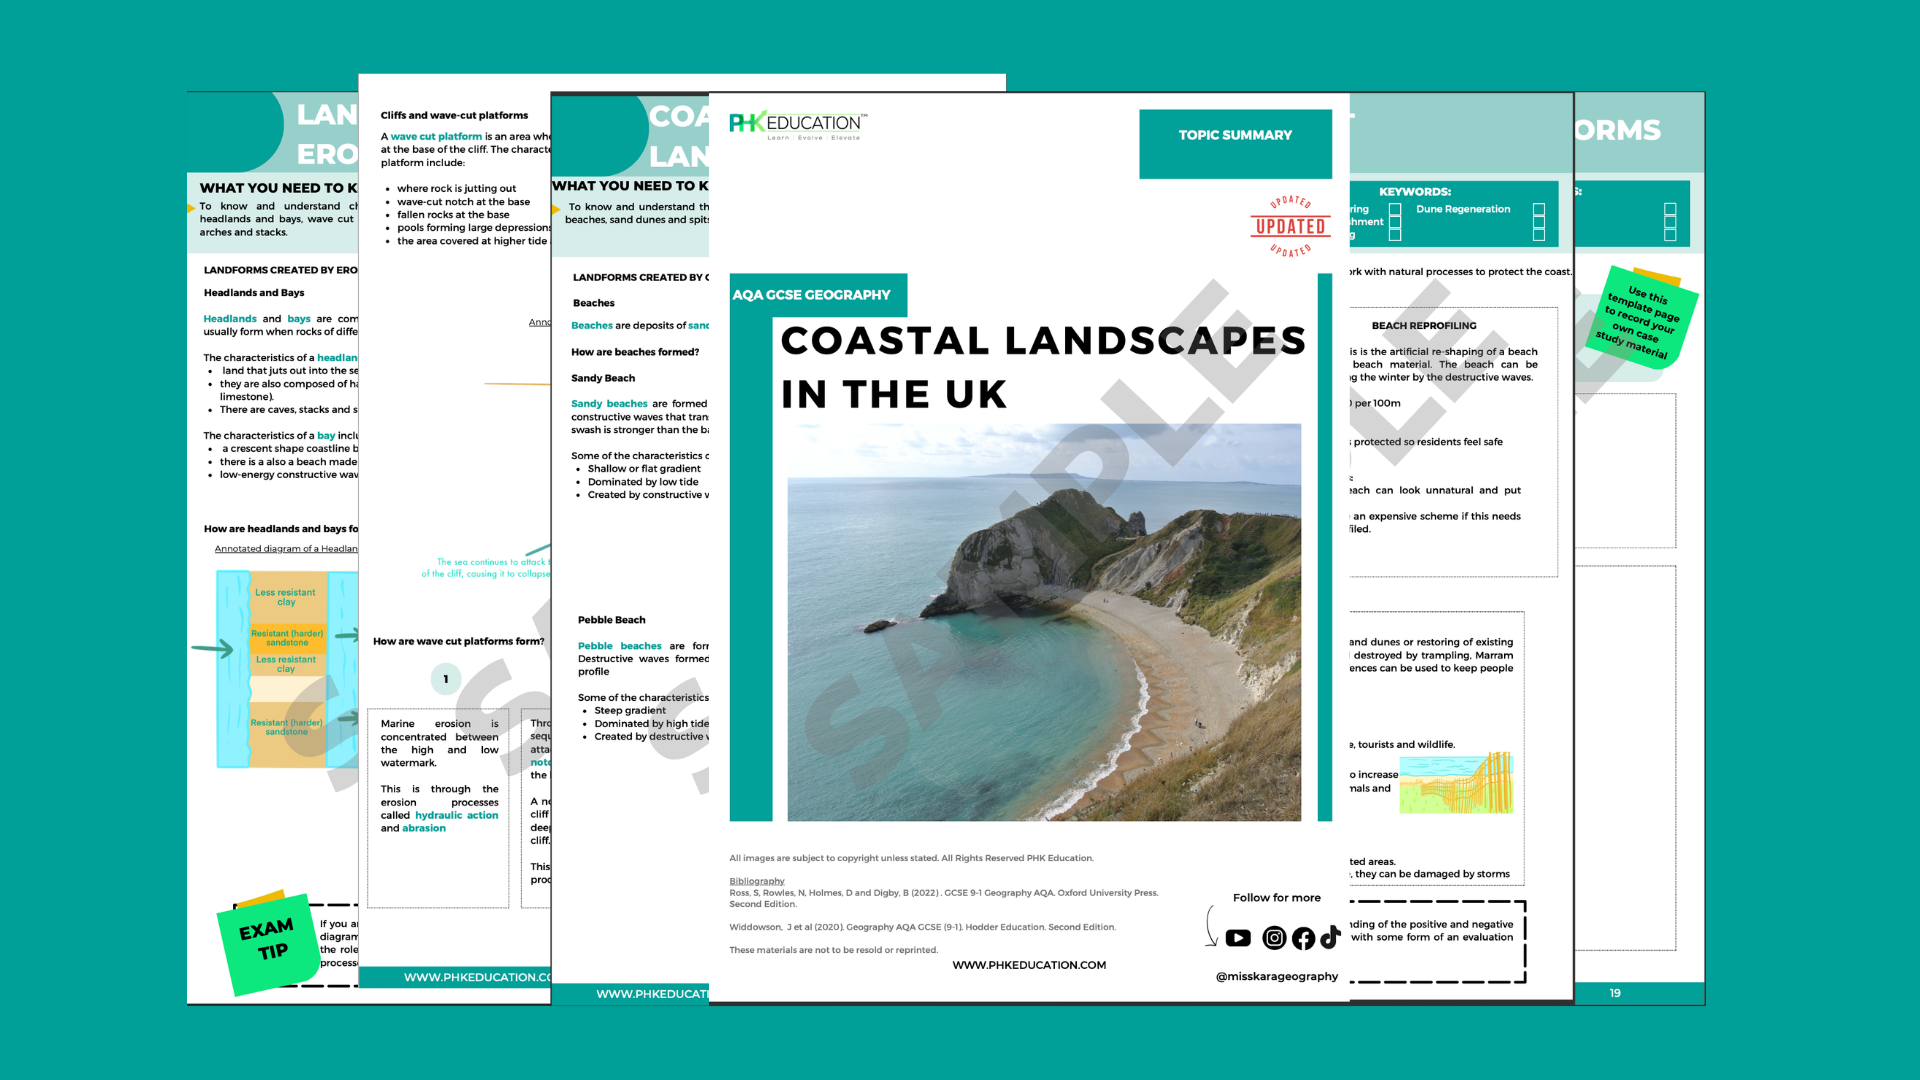Image resolution: width=1920 pixels, height=1080 pixels.
Task: Click 'fallen rocks at the base' bullet
Action: click(453, 215)
